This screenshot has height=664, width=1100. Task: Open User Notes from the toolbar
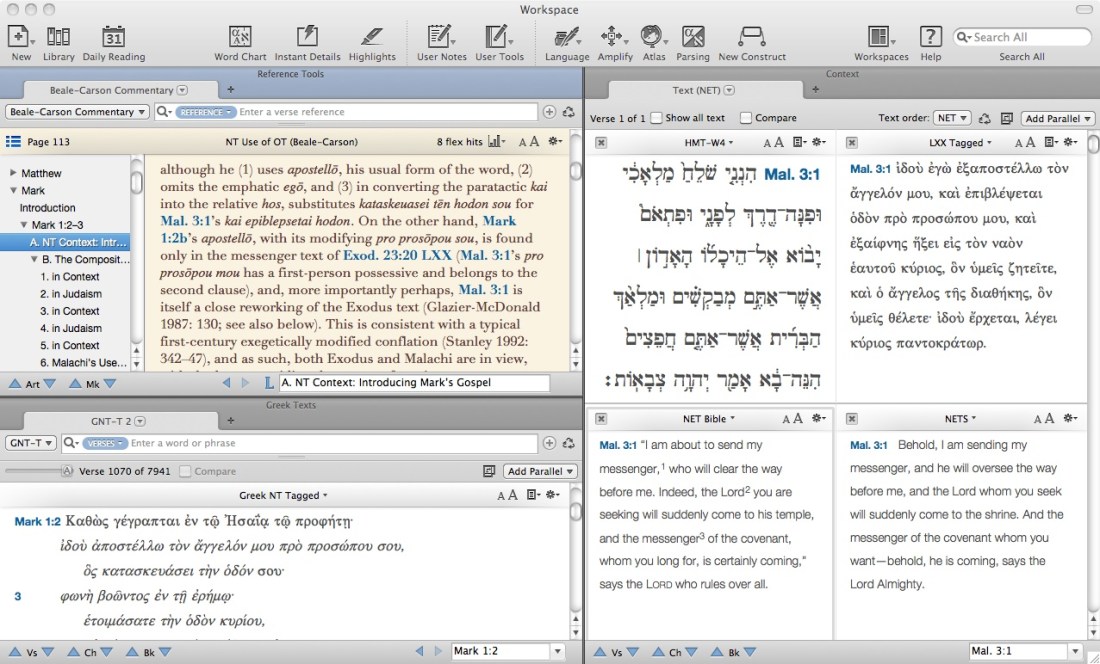[x=440, y=38]
